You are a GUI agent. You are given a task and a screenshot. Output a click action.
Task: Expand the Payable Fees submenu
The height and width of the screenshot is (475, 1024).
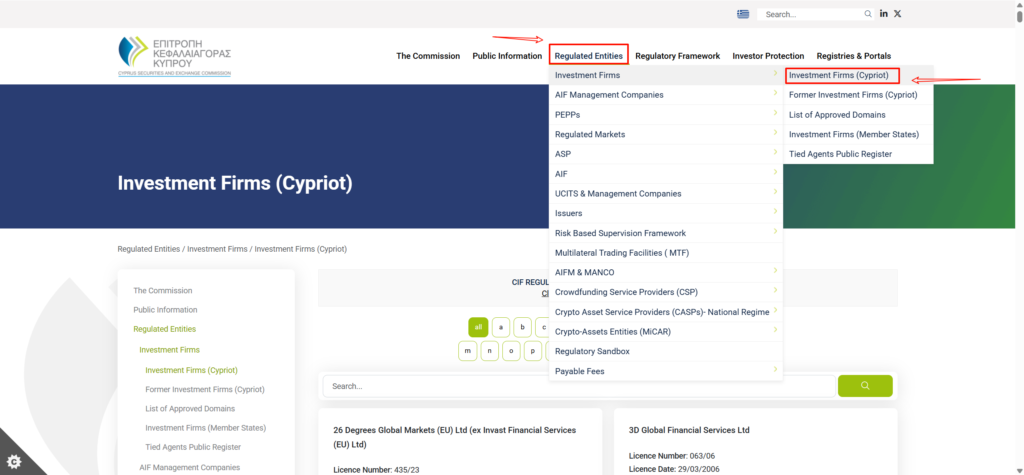[775, 371]
